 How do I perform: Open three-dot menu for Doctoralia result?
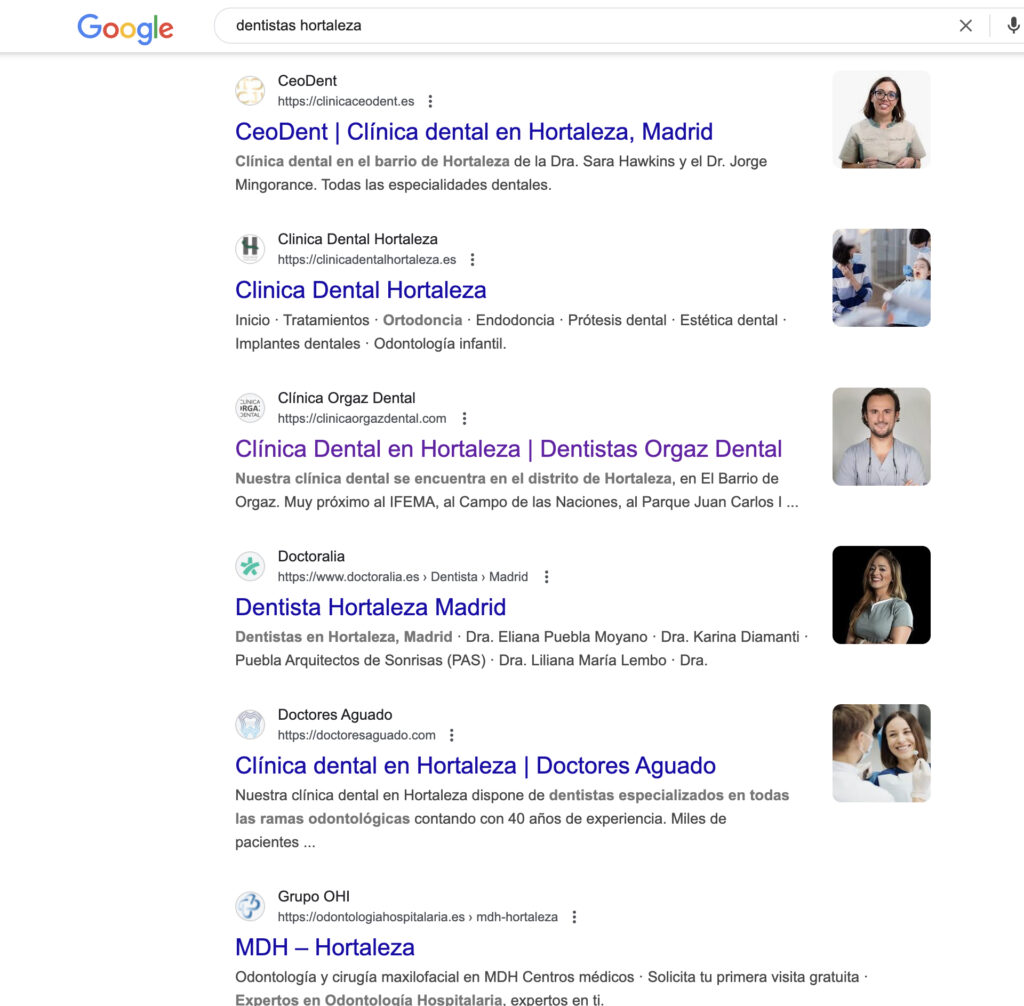tap(546, 577)
